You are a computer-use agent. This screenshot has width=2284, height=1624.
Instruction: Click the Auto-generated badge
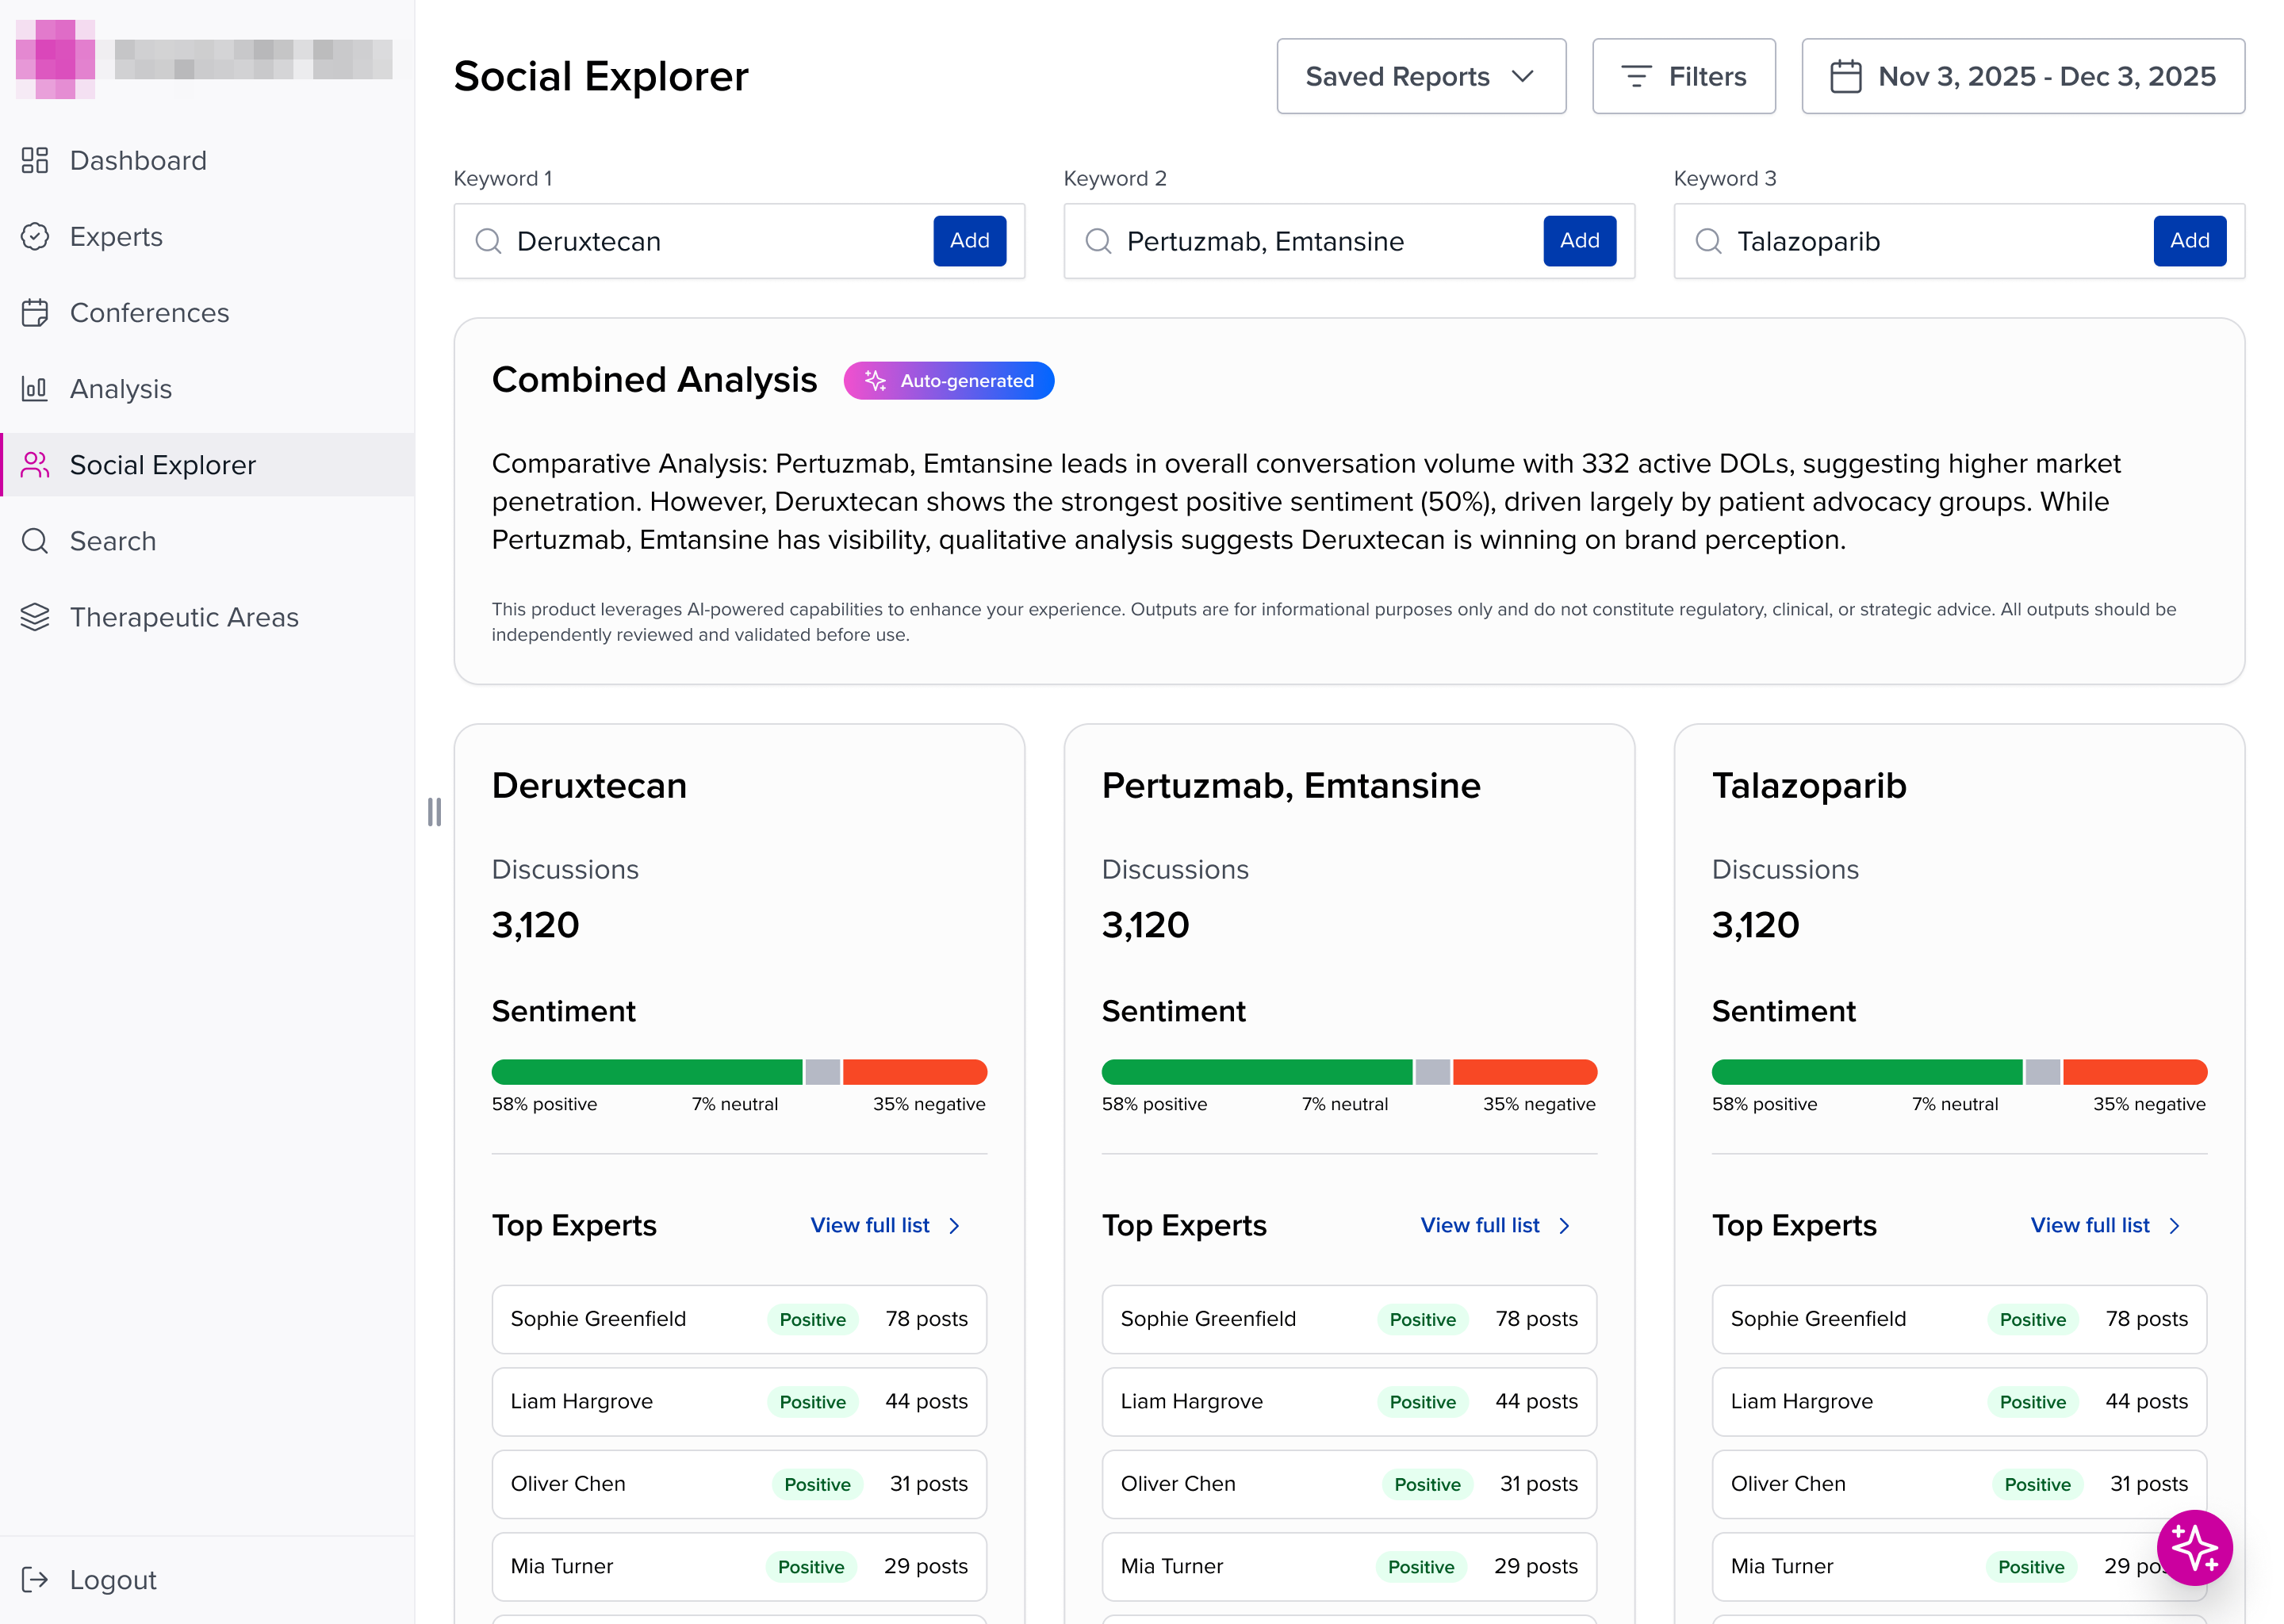click(x=948, y=380)
